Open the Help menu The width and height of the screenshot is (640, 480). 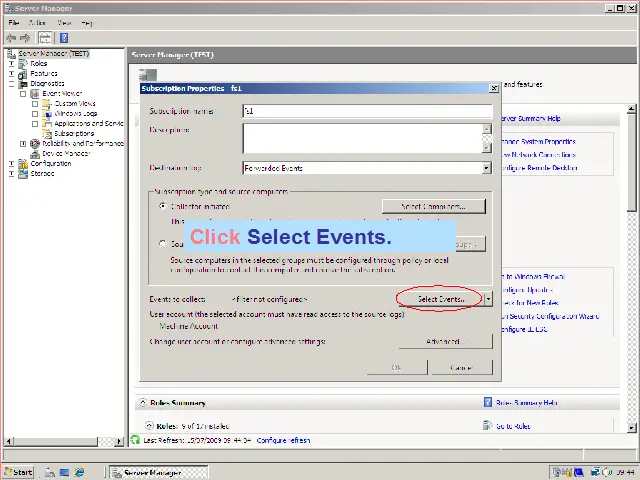pyautogui.click(x=87, y=23)
